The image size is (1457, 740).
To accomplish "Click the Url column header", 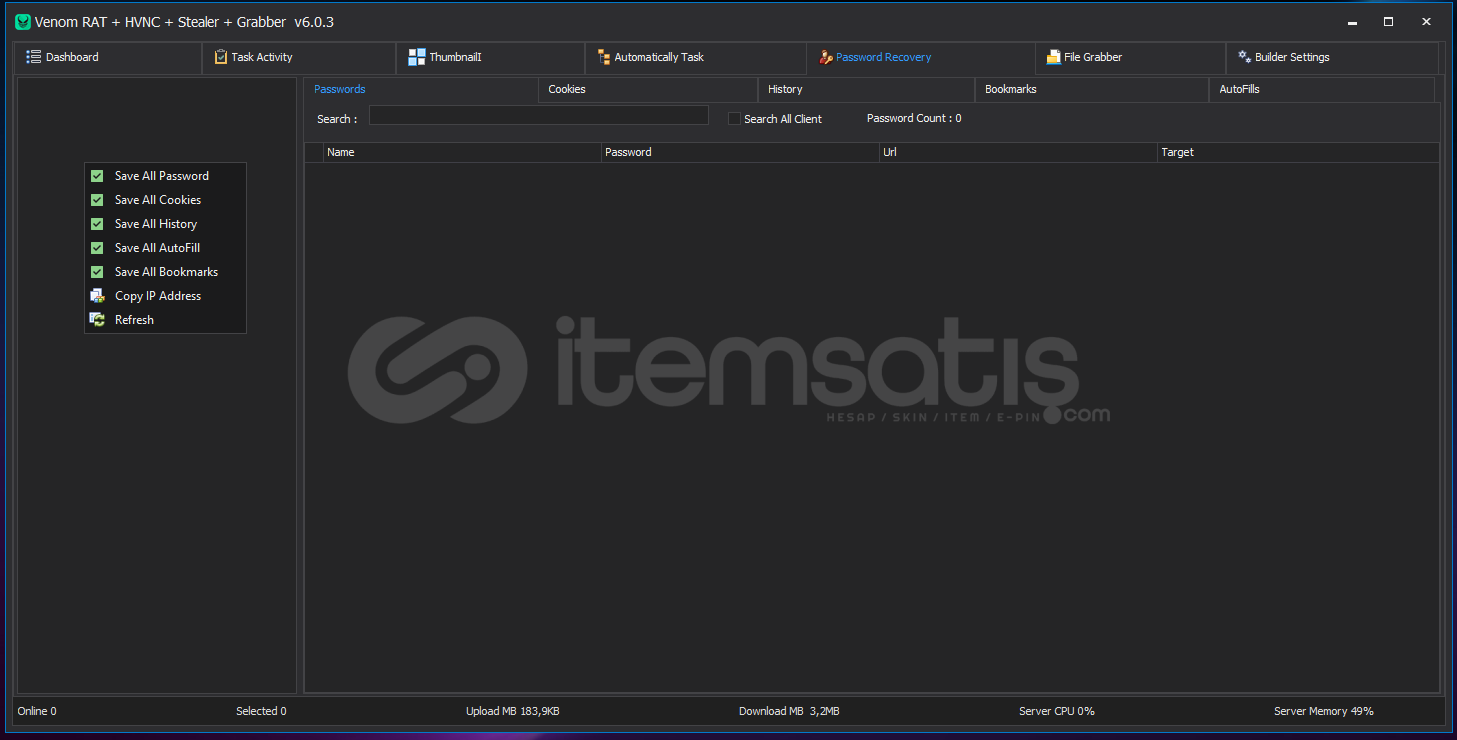I will [x=1018, y=153].
